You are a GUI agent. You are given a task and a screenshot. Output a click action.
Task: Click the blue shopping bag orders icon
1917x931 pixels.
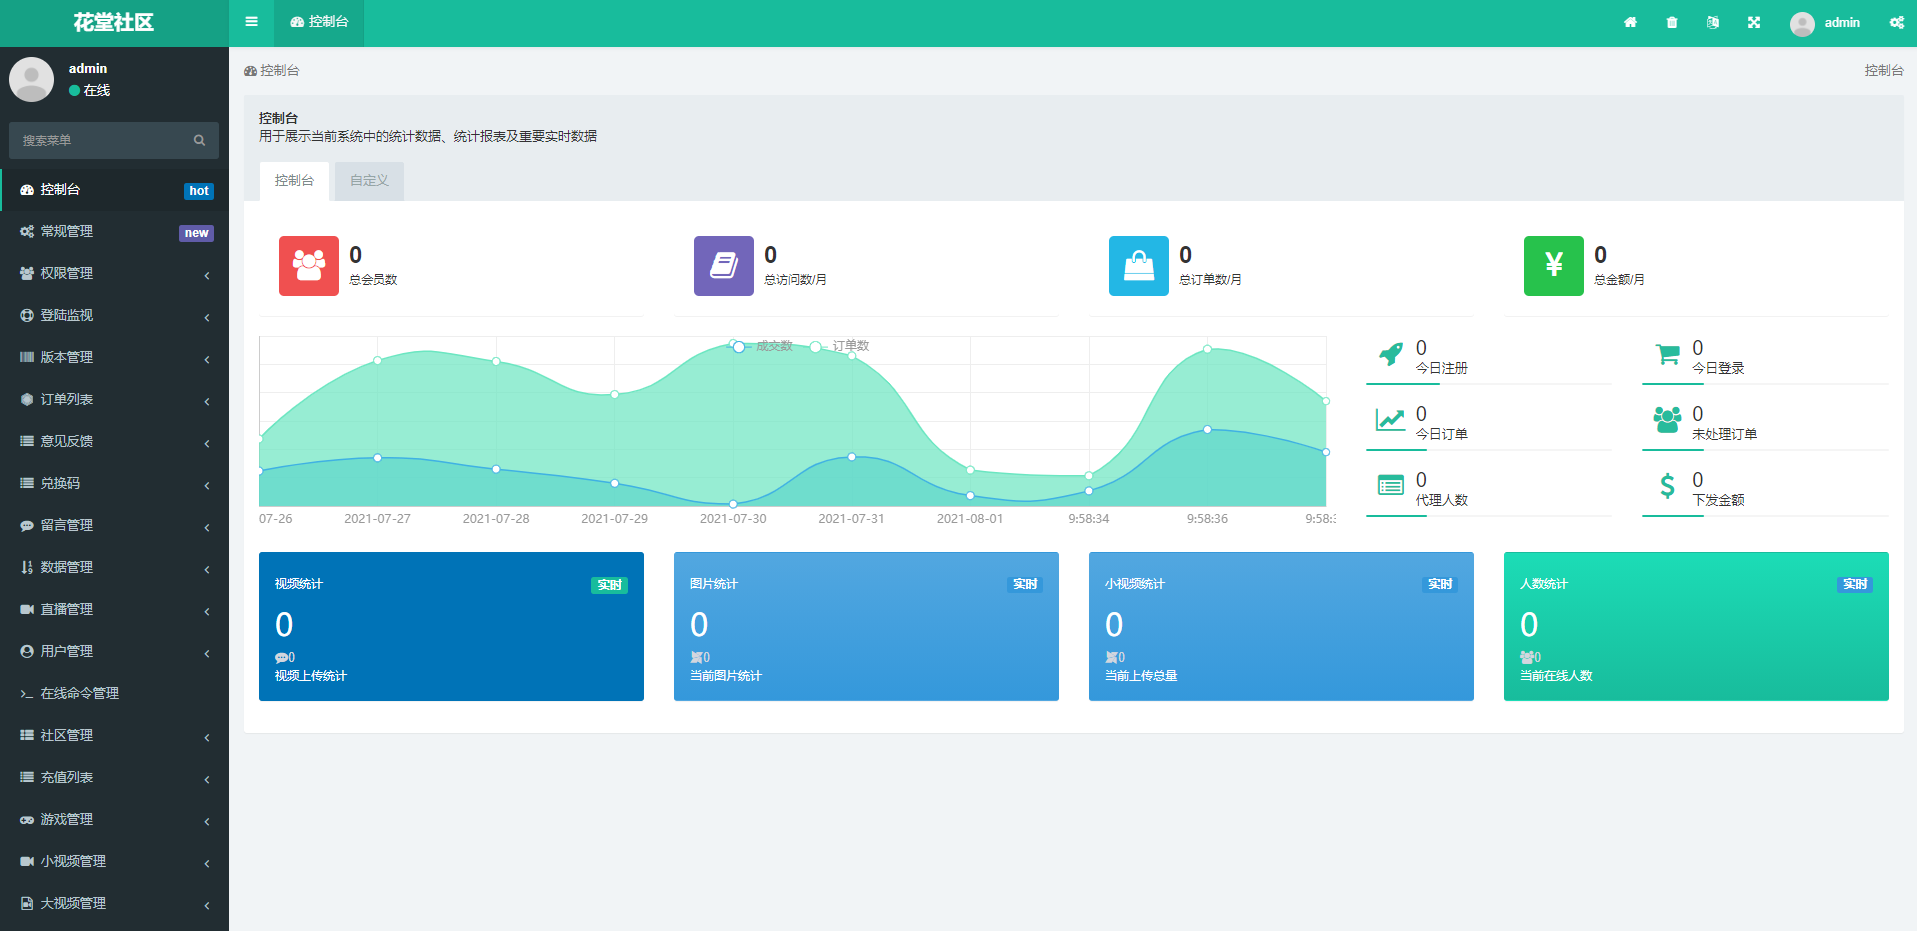click(x=1138, y=266)
